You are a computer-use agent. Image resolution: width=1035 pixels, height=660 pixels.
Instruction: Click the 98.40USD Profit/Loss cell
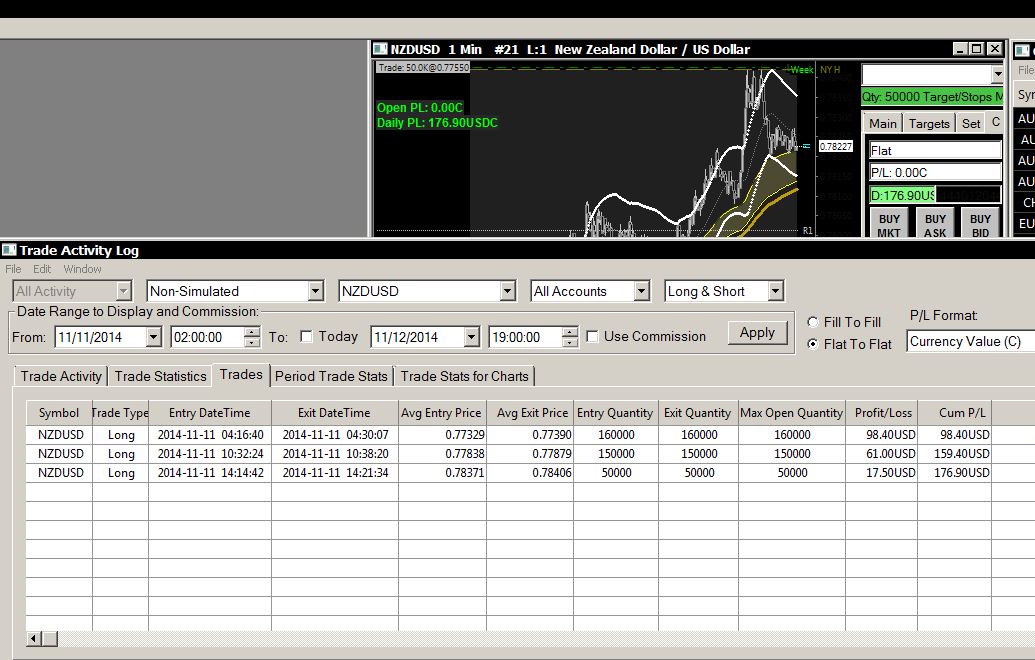[x=882, y=435]
